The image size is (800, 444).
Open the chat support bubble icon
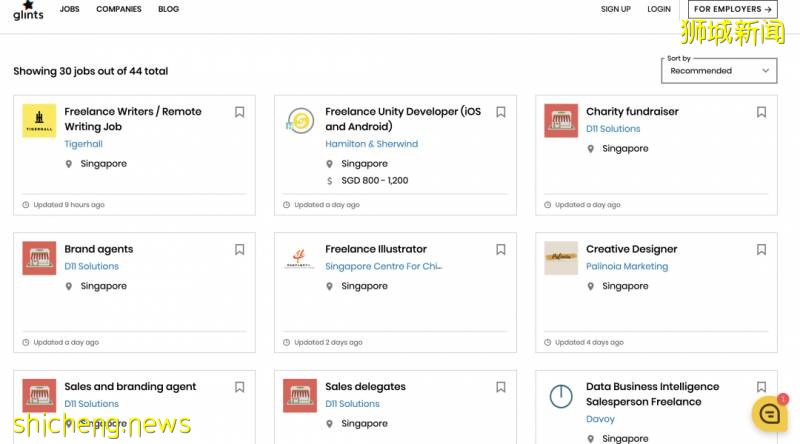pyautogui.click(x=769, y=412)
